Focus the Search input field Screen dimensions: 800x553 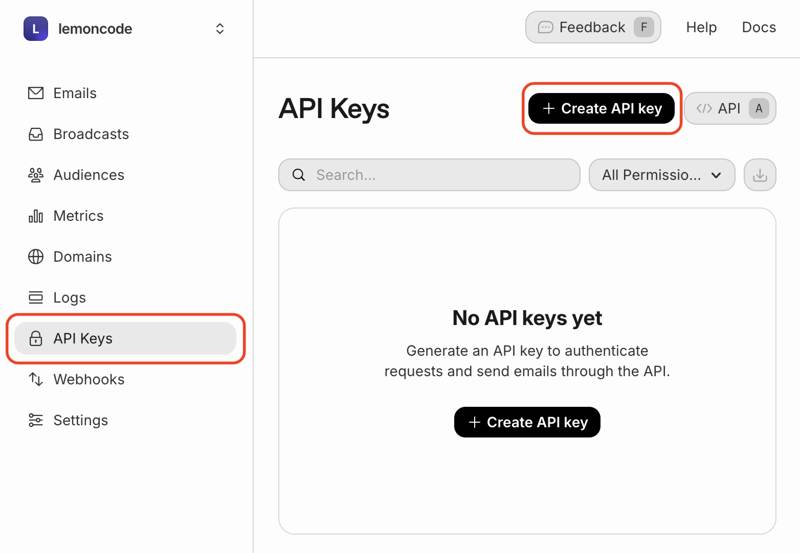pos(440,175)
